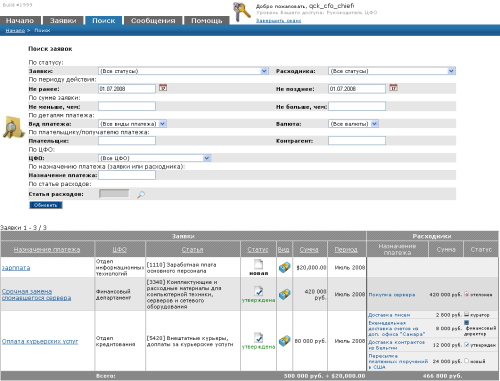Click the search folder icon on left
The width and height of the screenshot is (500, 381).
pos(13,127)
